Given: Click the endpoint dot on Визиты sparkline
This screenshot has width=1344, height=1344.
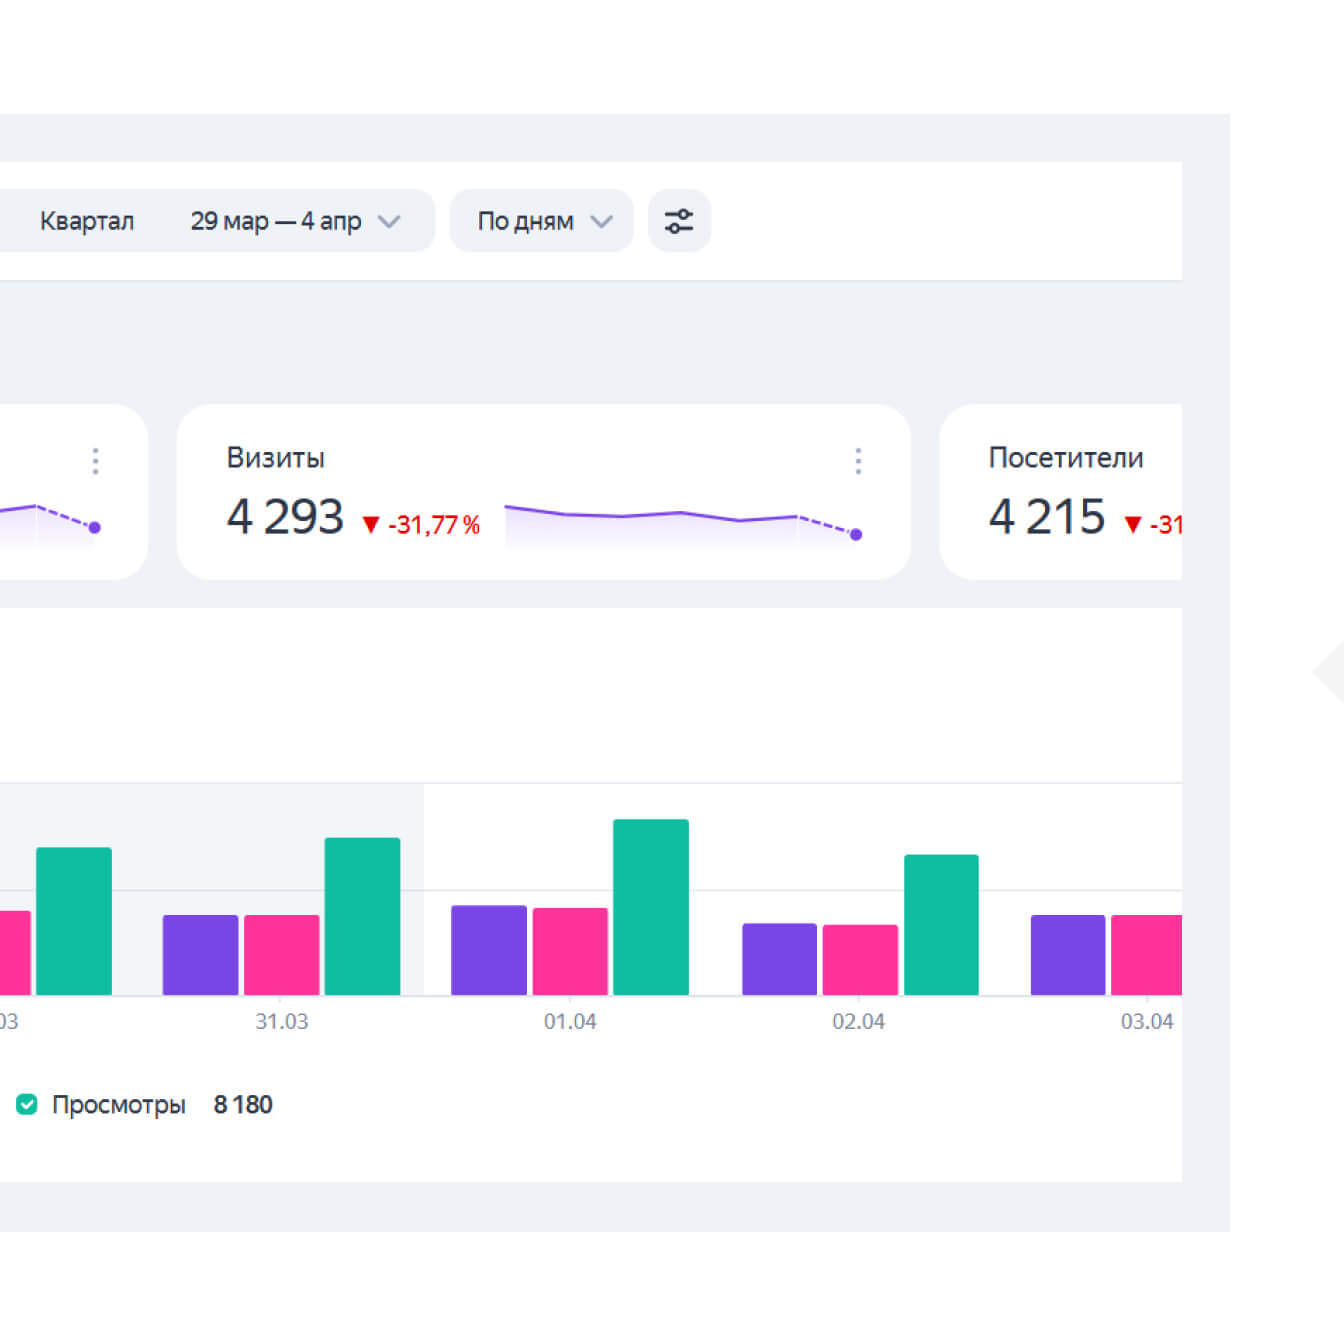Looking at the screenshot, I should tap(856, 535).
